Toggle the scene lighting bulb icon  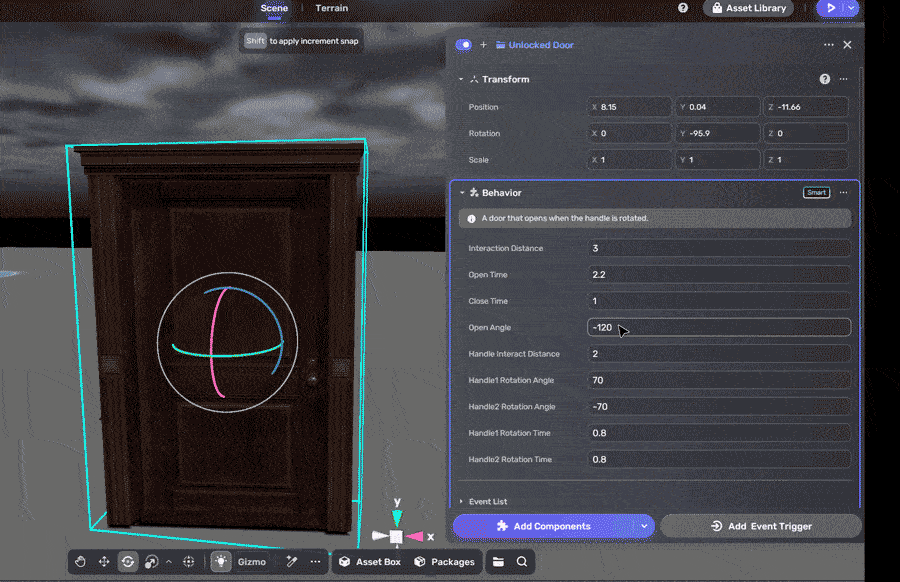tap(221, 561)
